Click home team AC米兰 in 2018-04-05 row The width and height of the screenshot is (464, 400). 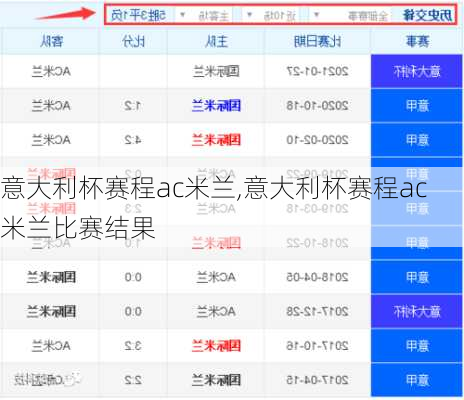pyautogui.click(x=216, y=277)
